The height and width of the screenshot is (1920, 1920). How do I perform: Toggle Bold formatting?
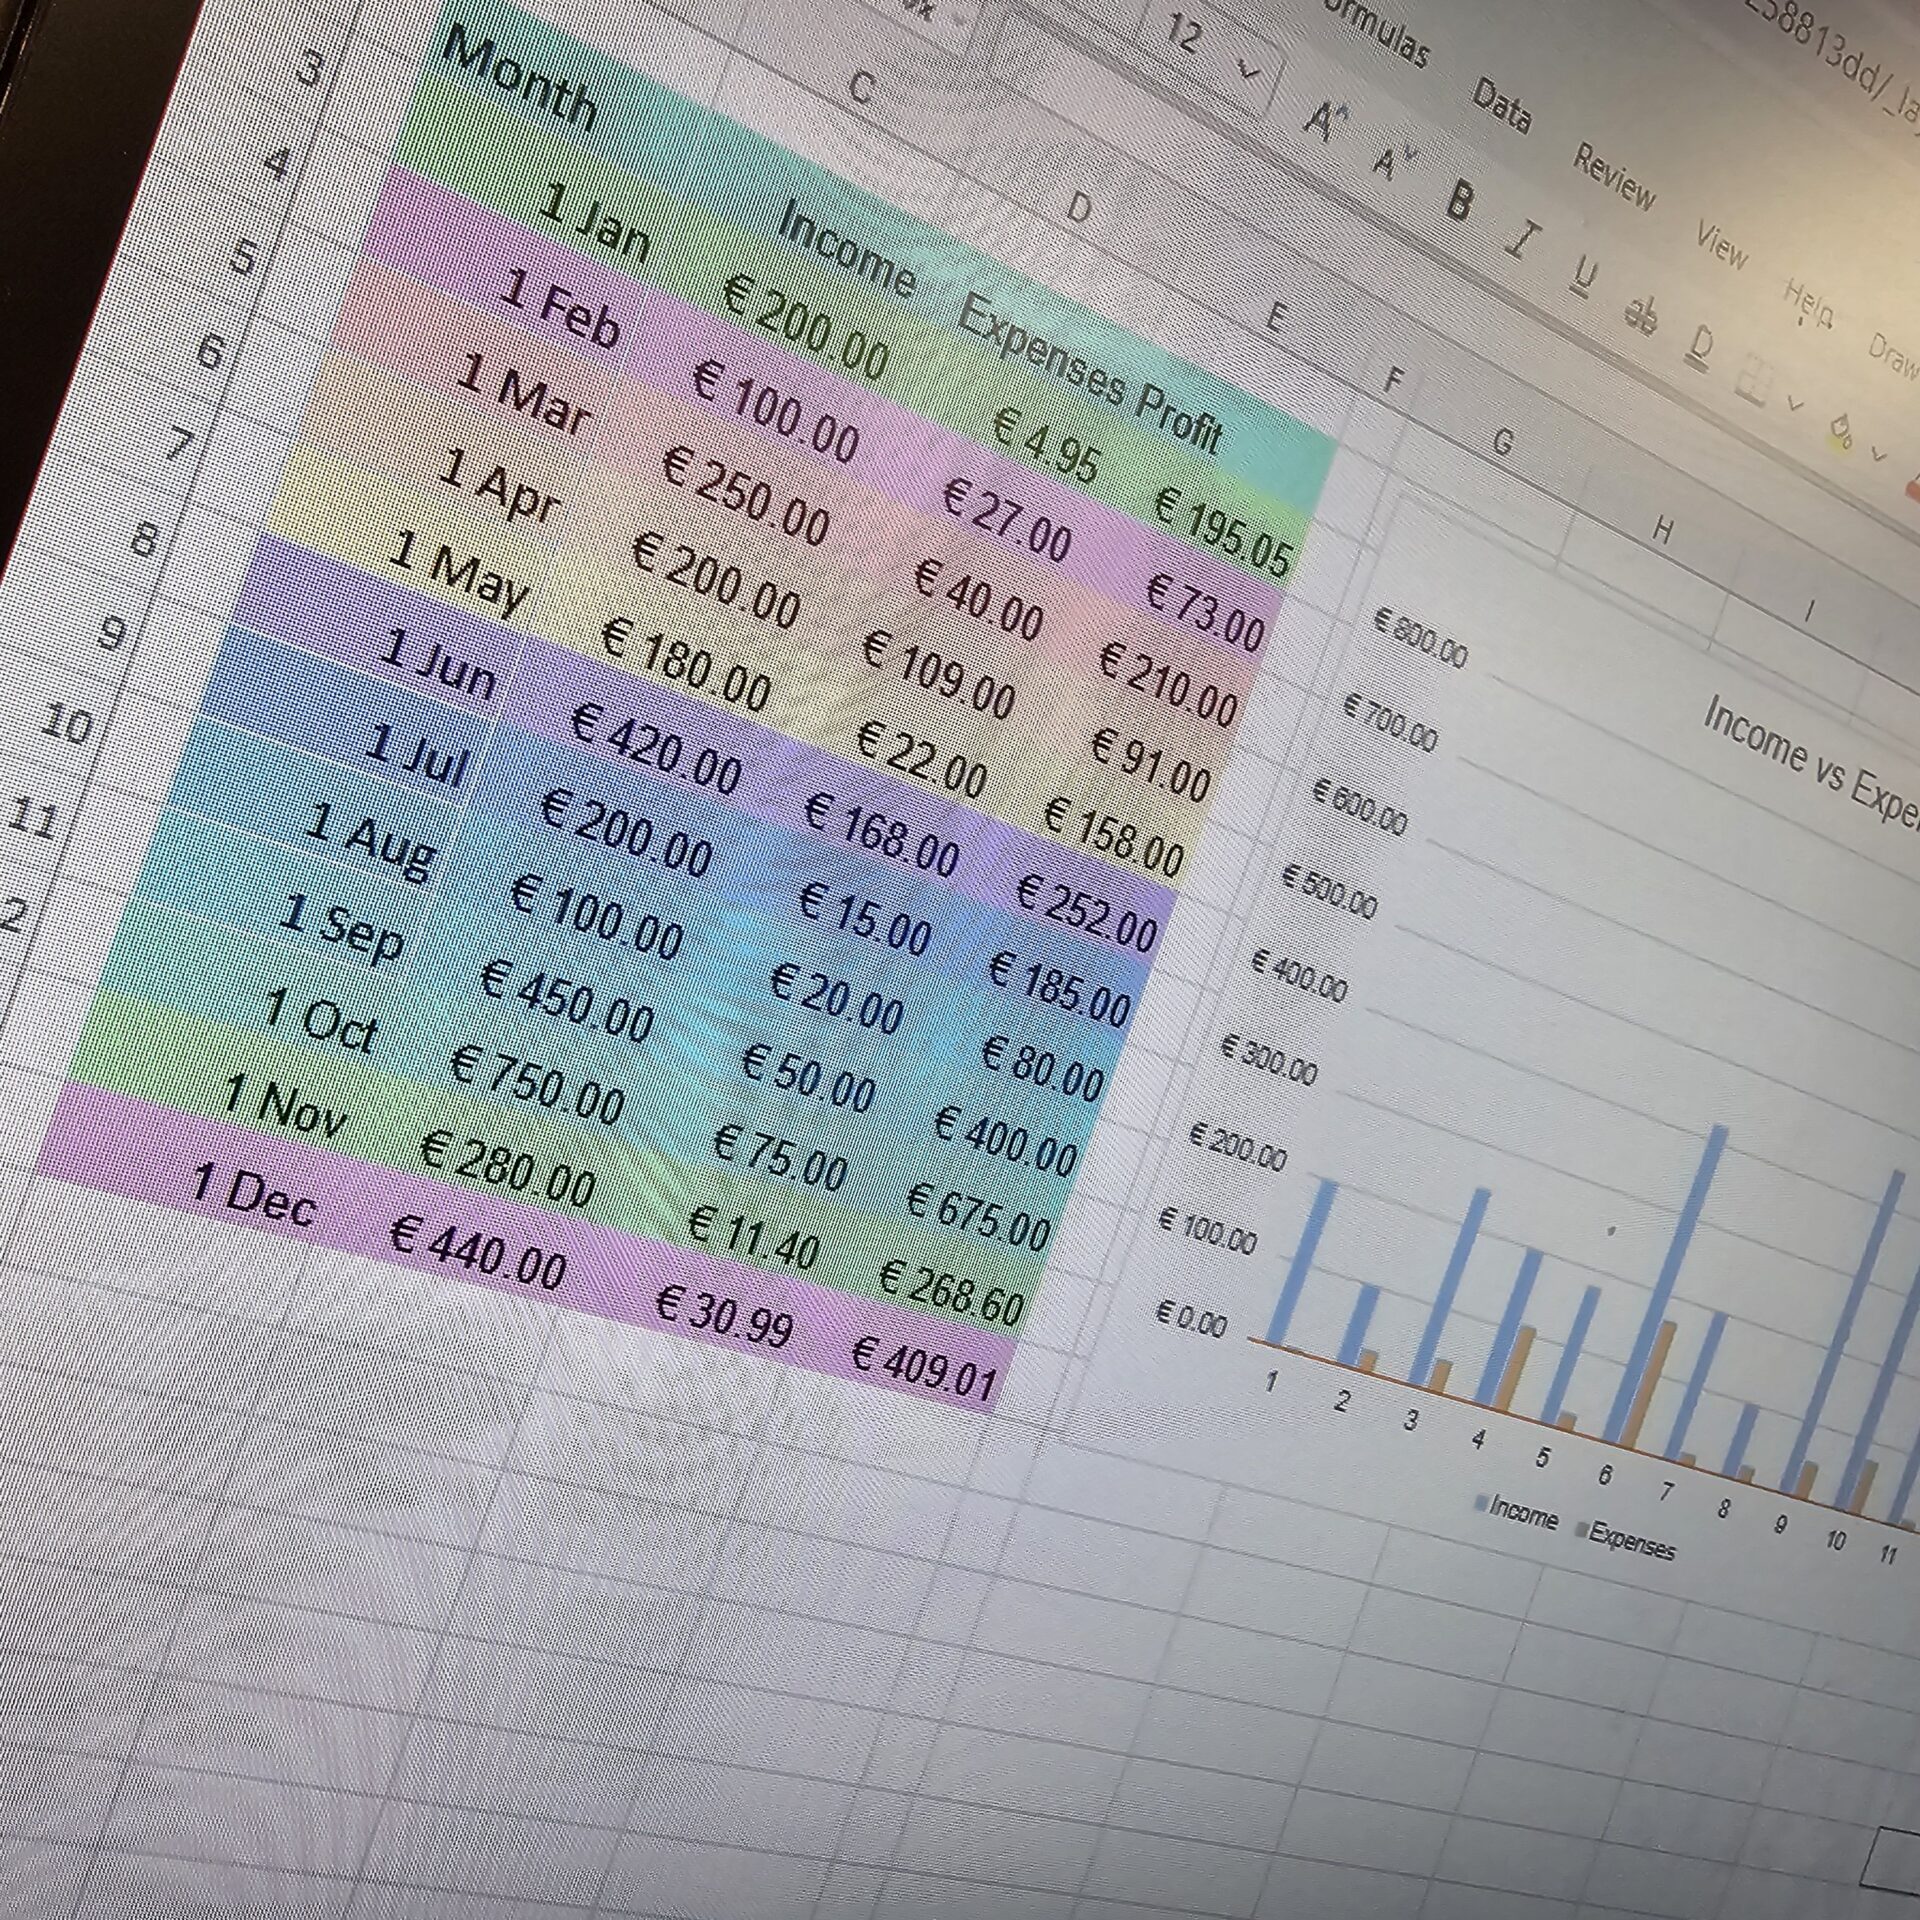[1459, 201]
